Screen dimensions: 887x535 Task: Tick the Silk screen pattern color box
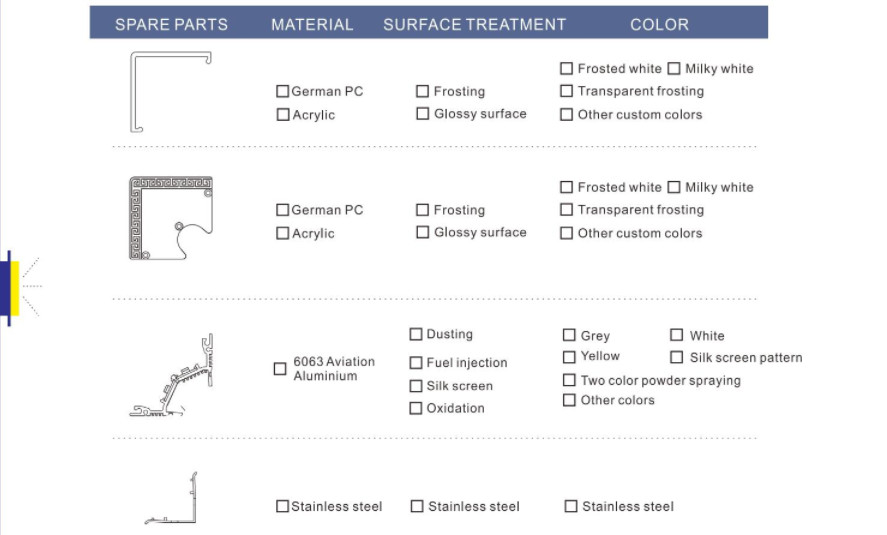677,357
